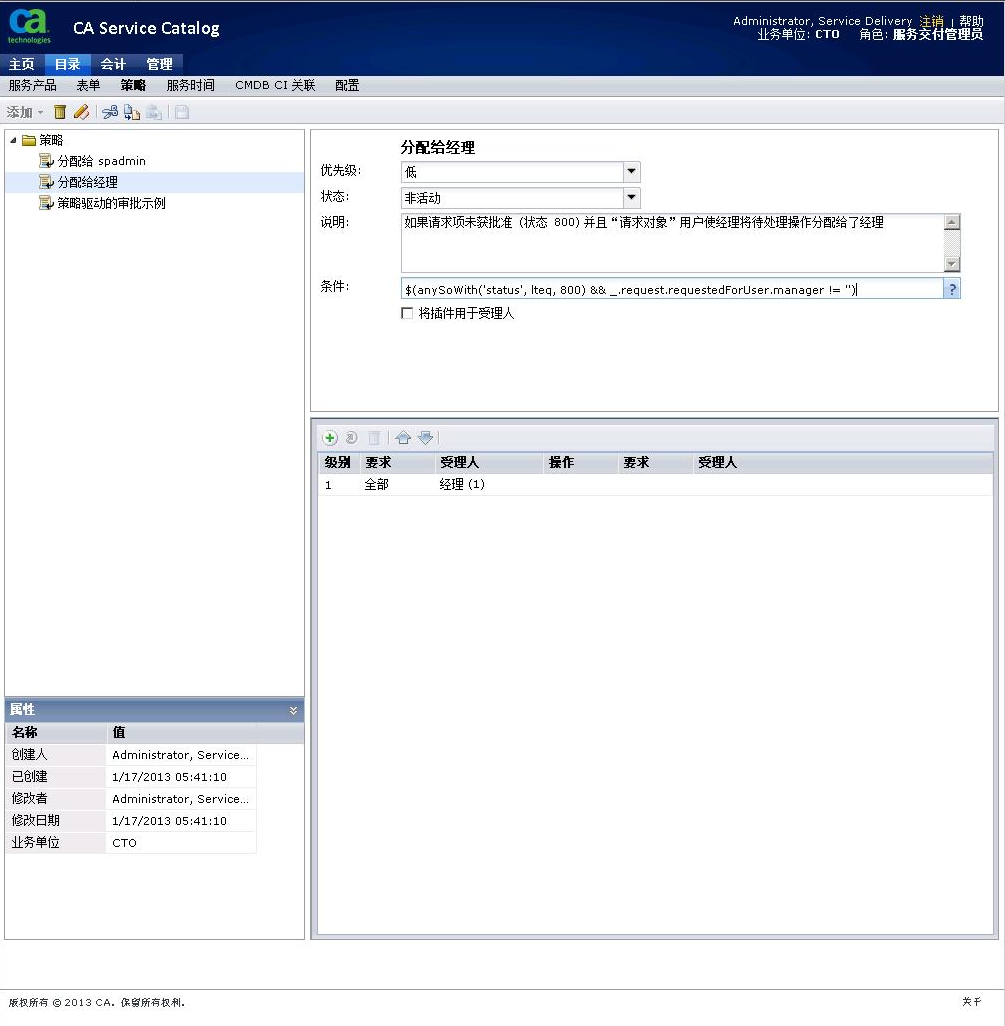1005x1026 pixels.
Task: Click the green plus add level icon
Action: 330,438
